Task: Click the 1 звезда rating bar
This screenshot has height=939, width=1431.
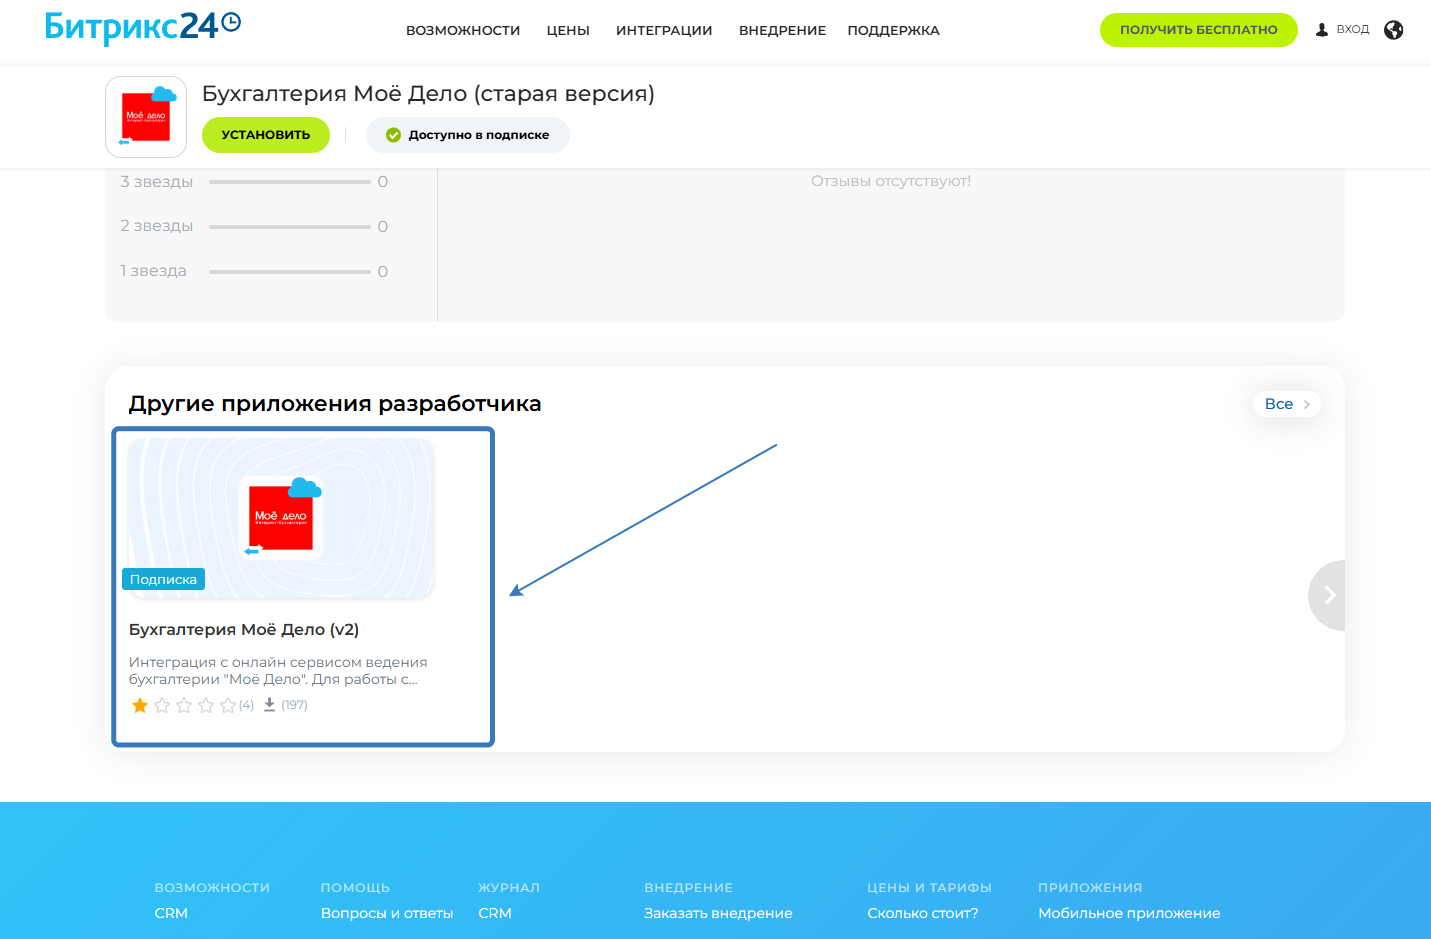Action: point(290,272)
